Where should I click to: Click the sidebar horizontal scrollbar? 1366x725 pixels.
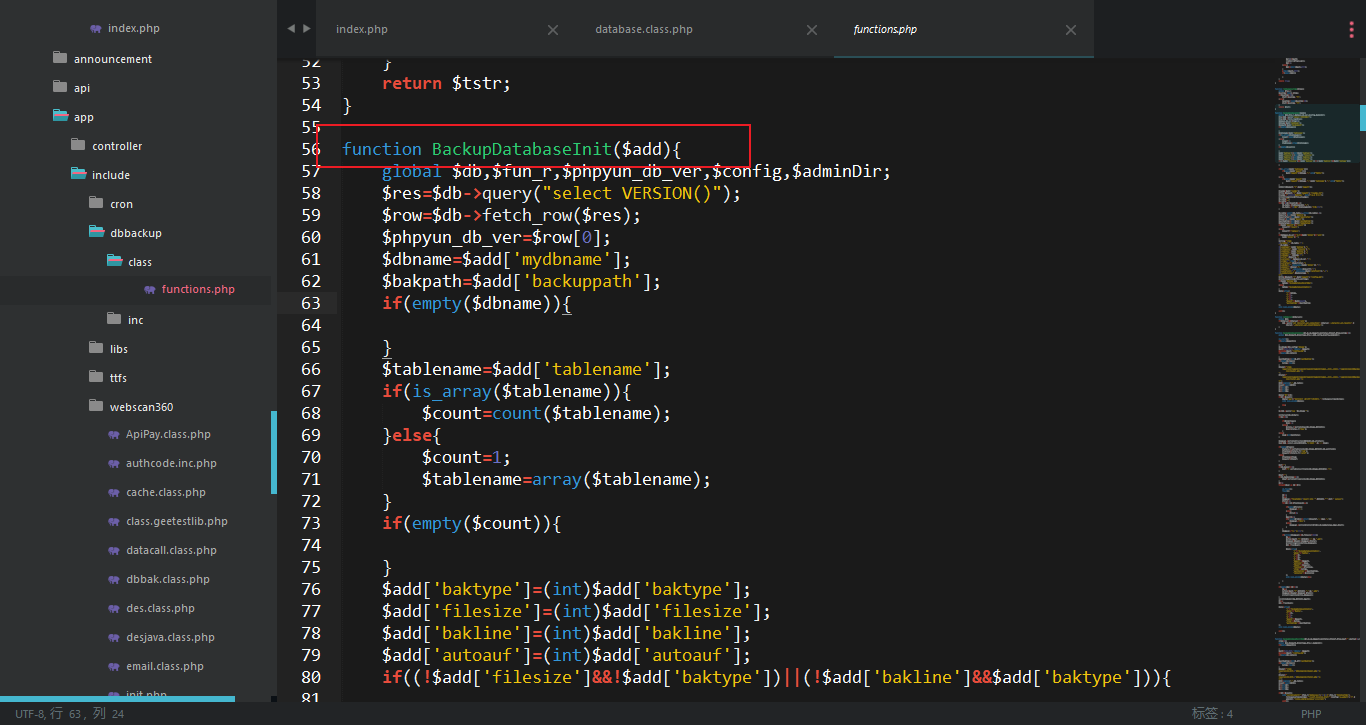[x=117, y=699]
